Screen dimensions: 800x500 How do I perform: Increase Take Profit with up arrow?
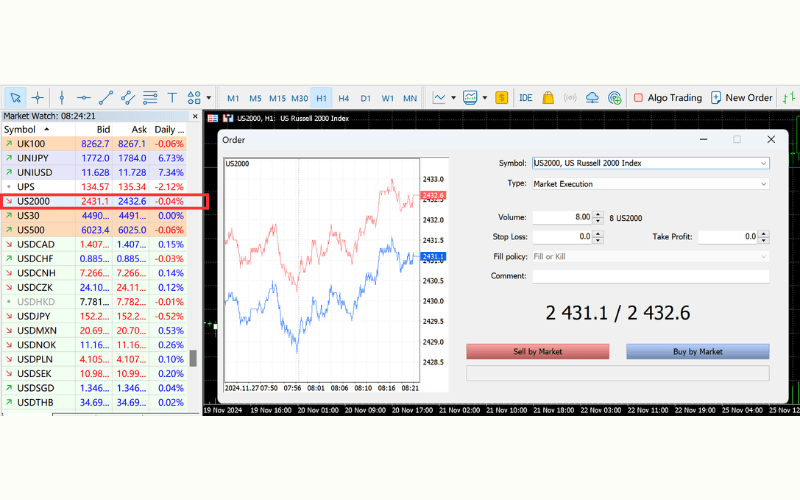click(x=764, y=234)
